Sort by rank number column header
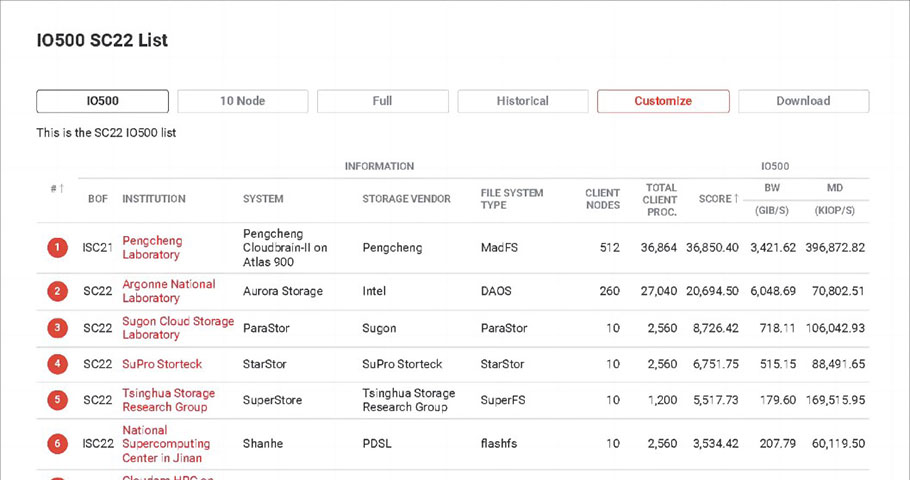This screenshot has height=480, width=910. (x=57, y=188)
